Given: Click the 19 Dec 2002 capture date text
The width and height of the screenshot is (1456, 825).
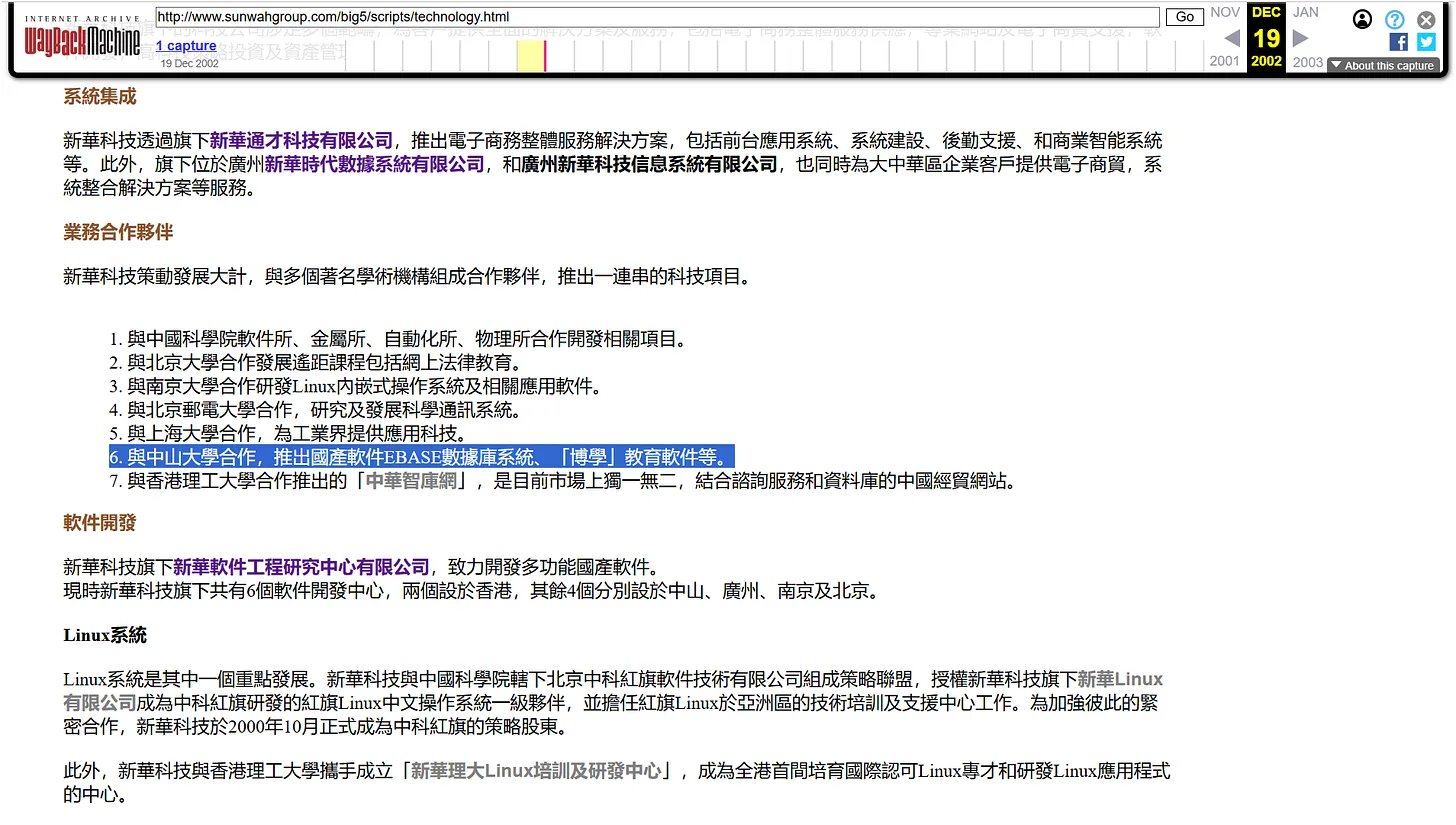Looking at the screenshot, I should coord(189,63).
